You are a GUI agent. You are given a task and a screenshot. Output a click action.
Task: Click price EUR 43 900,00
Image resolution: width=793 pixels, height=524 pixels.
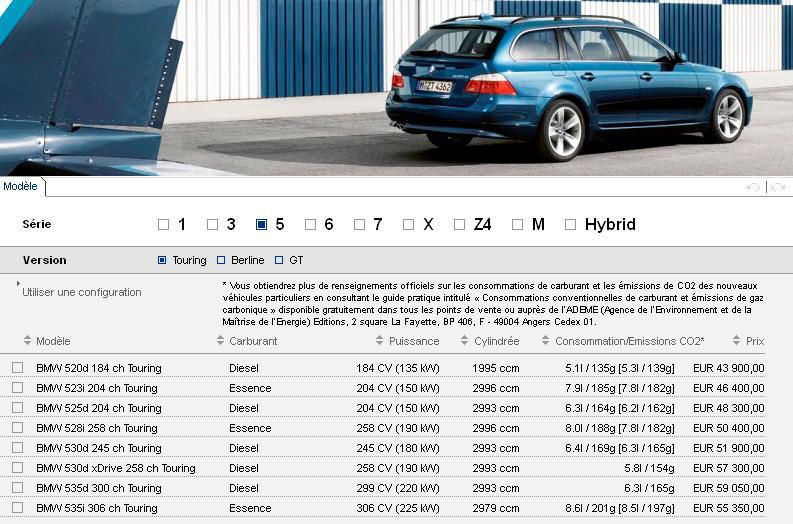point(729,368)
